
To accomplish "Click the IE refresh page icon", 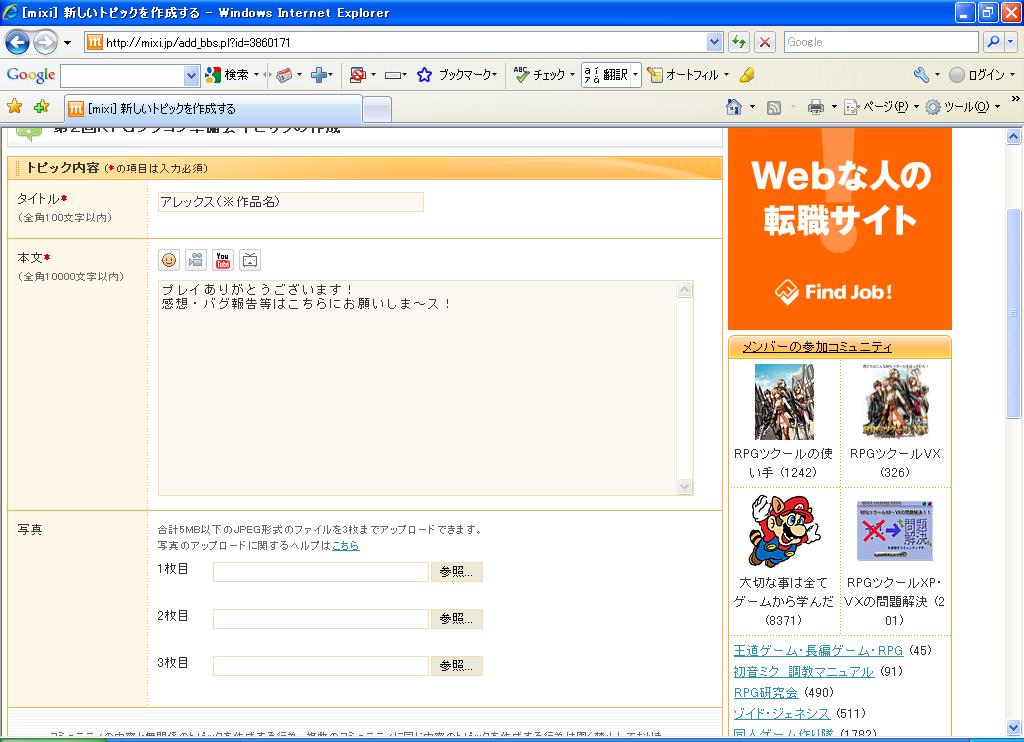I will tap(739, 42).
